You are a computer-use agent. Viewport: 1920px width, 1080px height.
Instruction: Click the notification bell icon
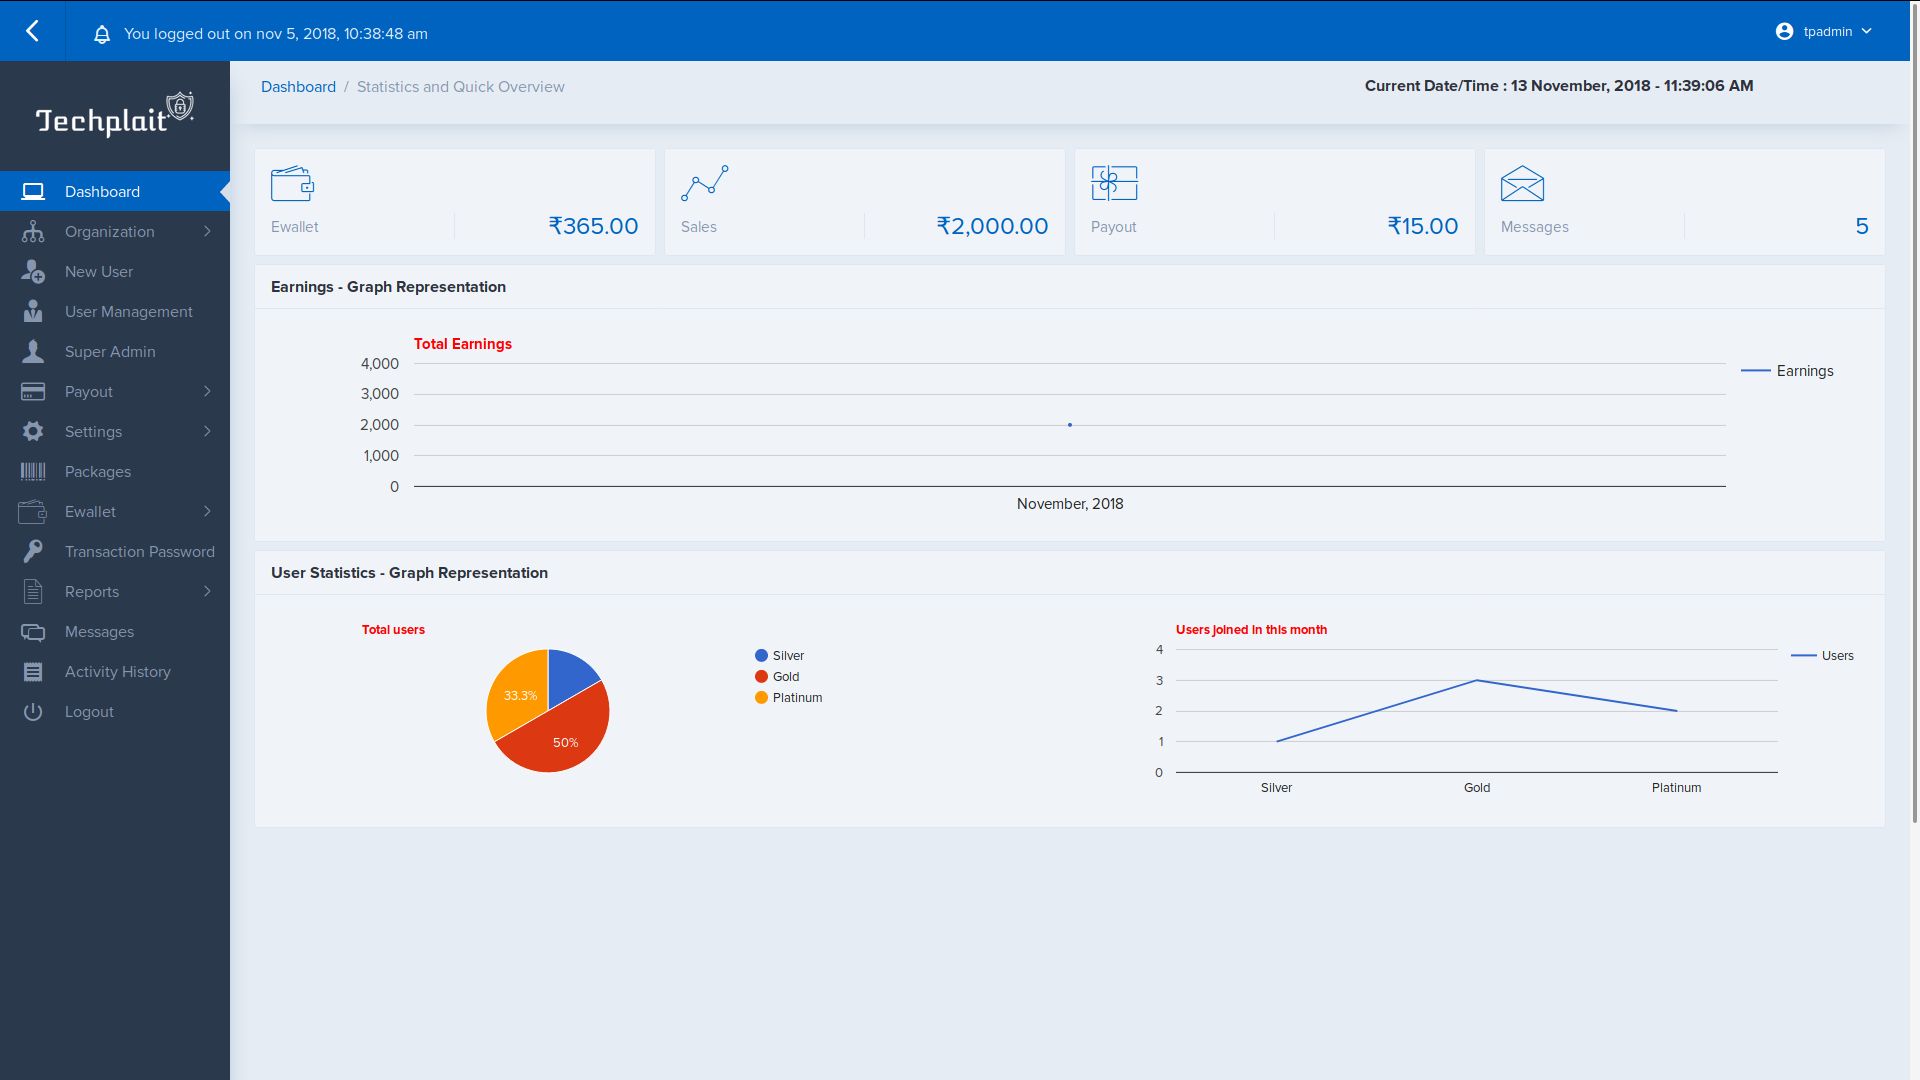(102, 34)
